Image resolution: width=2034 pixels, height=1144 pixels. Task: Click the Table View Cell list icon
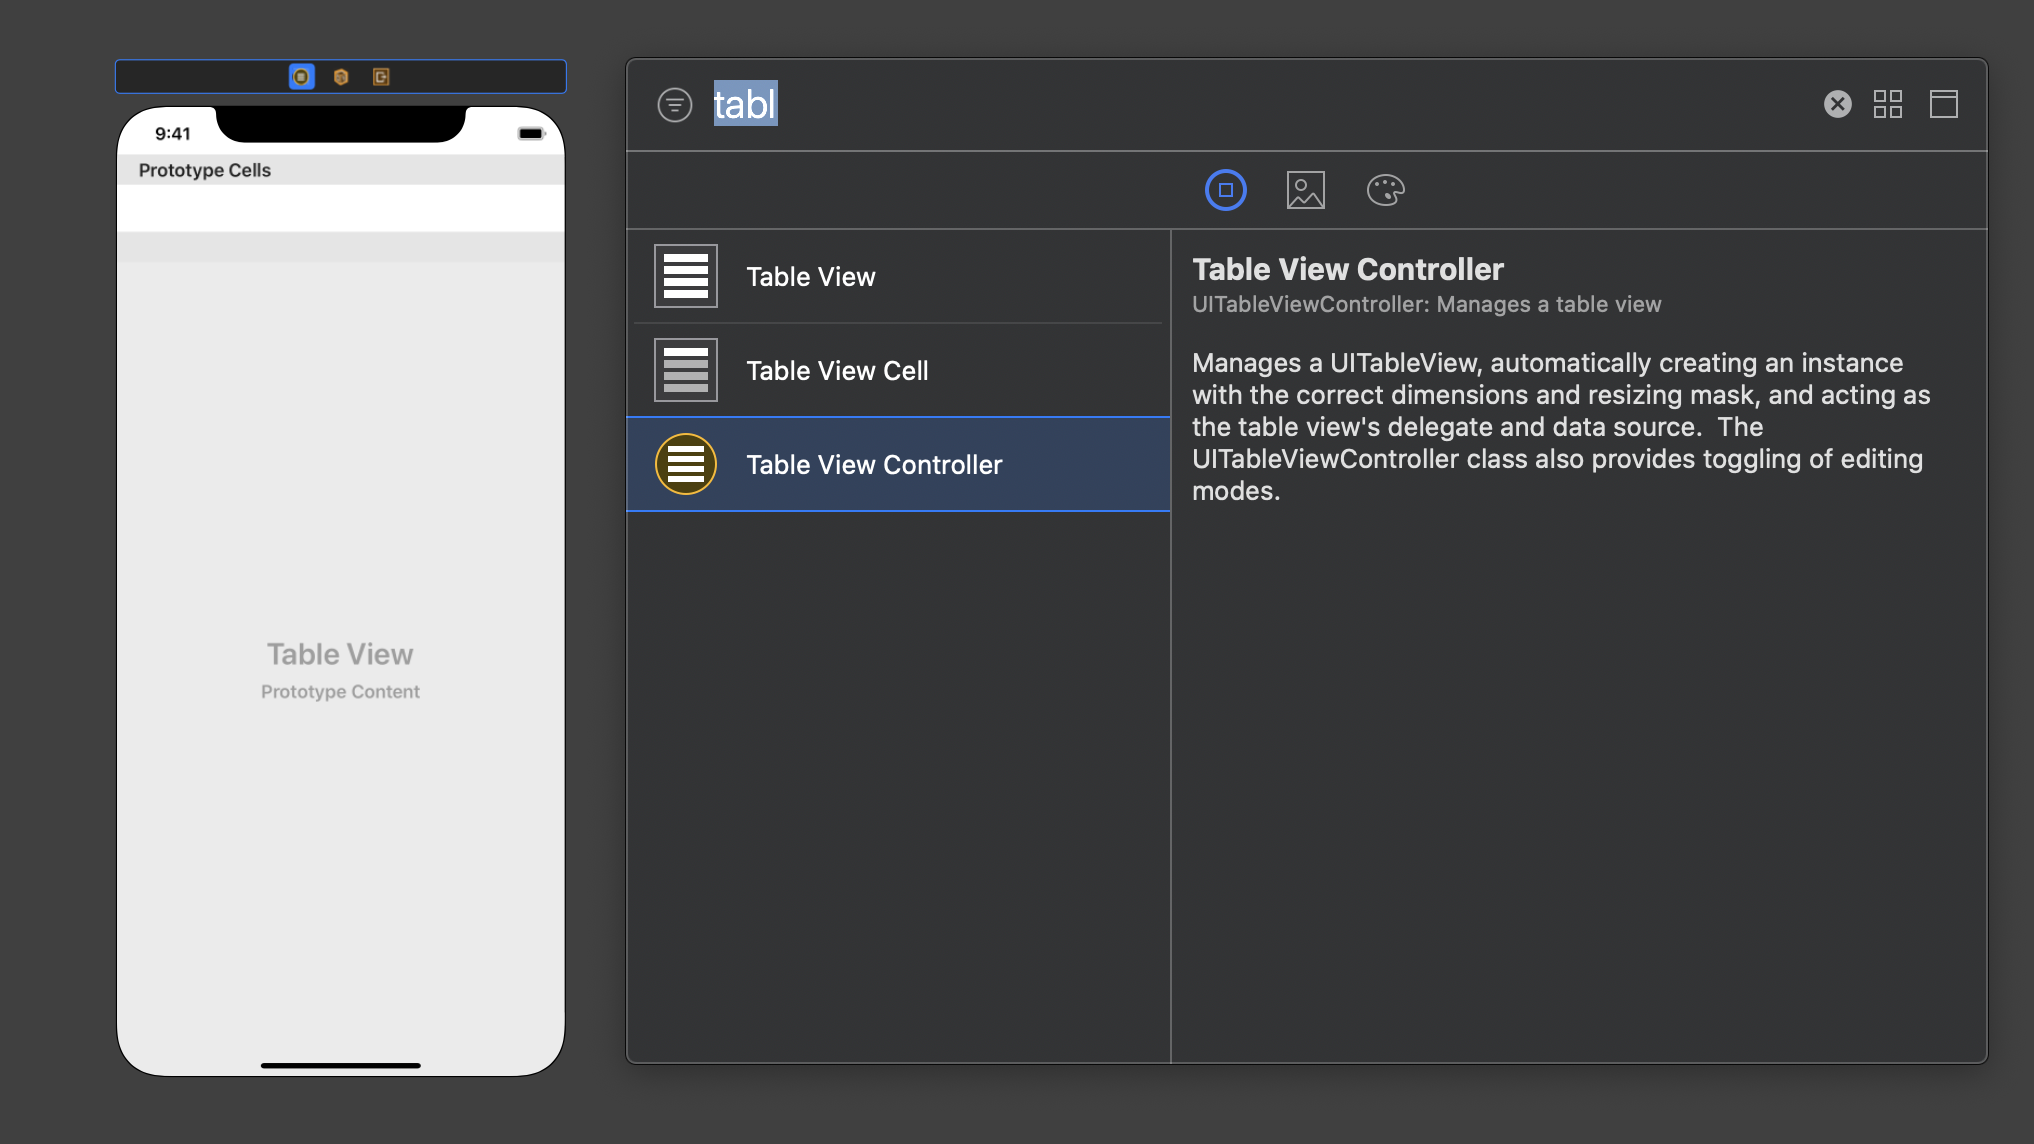pyautogui.click(x=686, y=370)
